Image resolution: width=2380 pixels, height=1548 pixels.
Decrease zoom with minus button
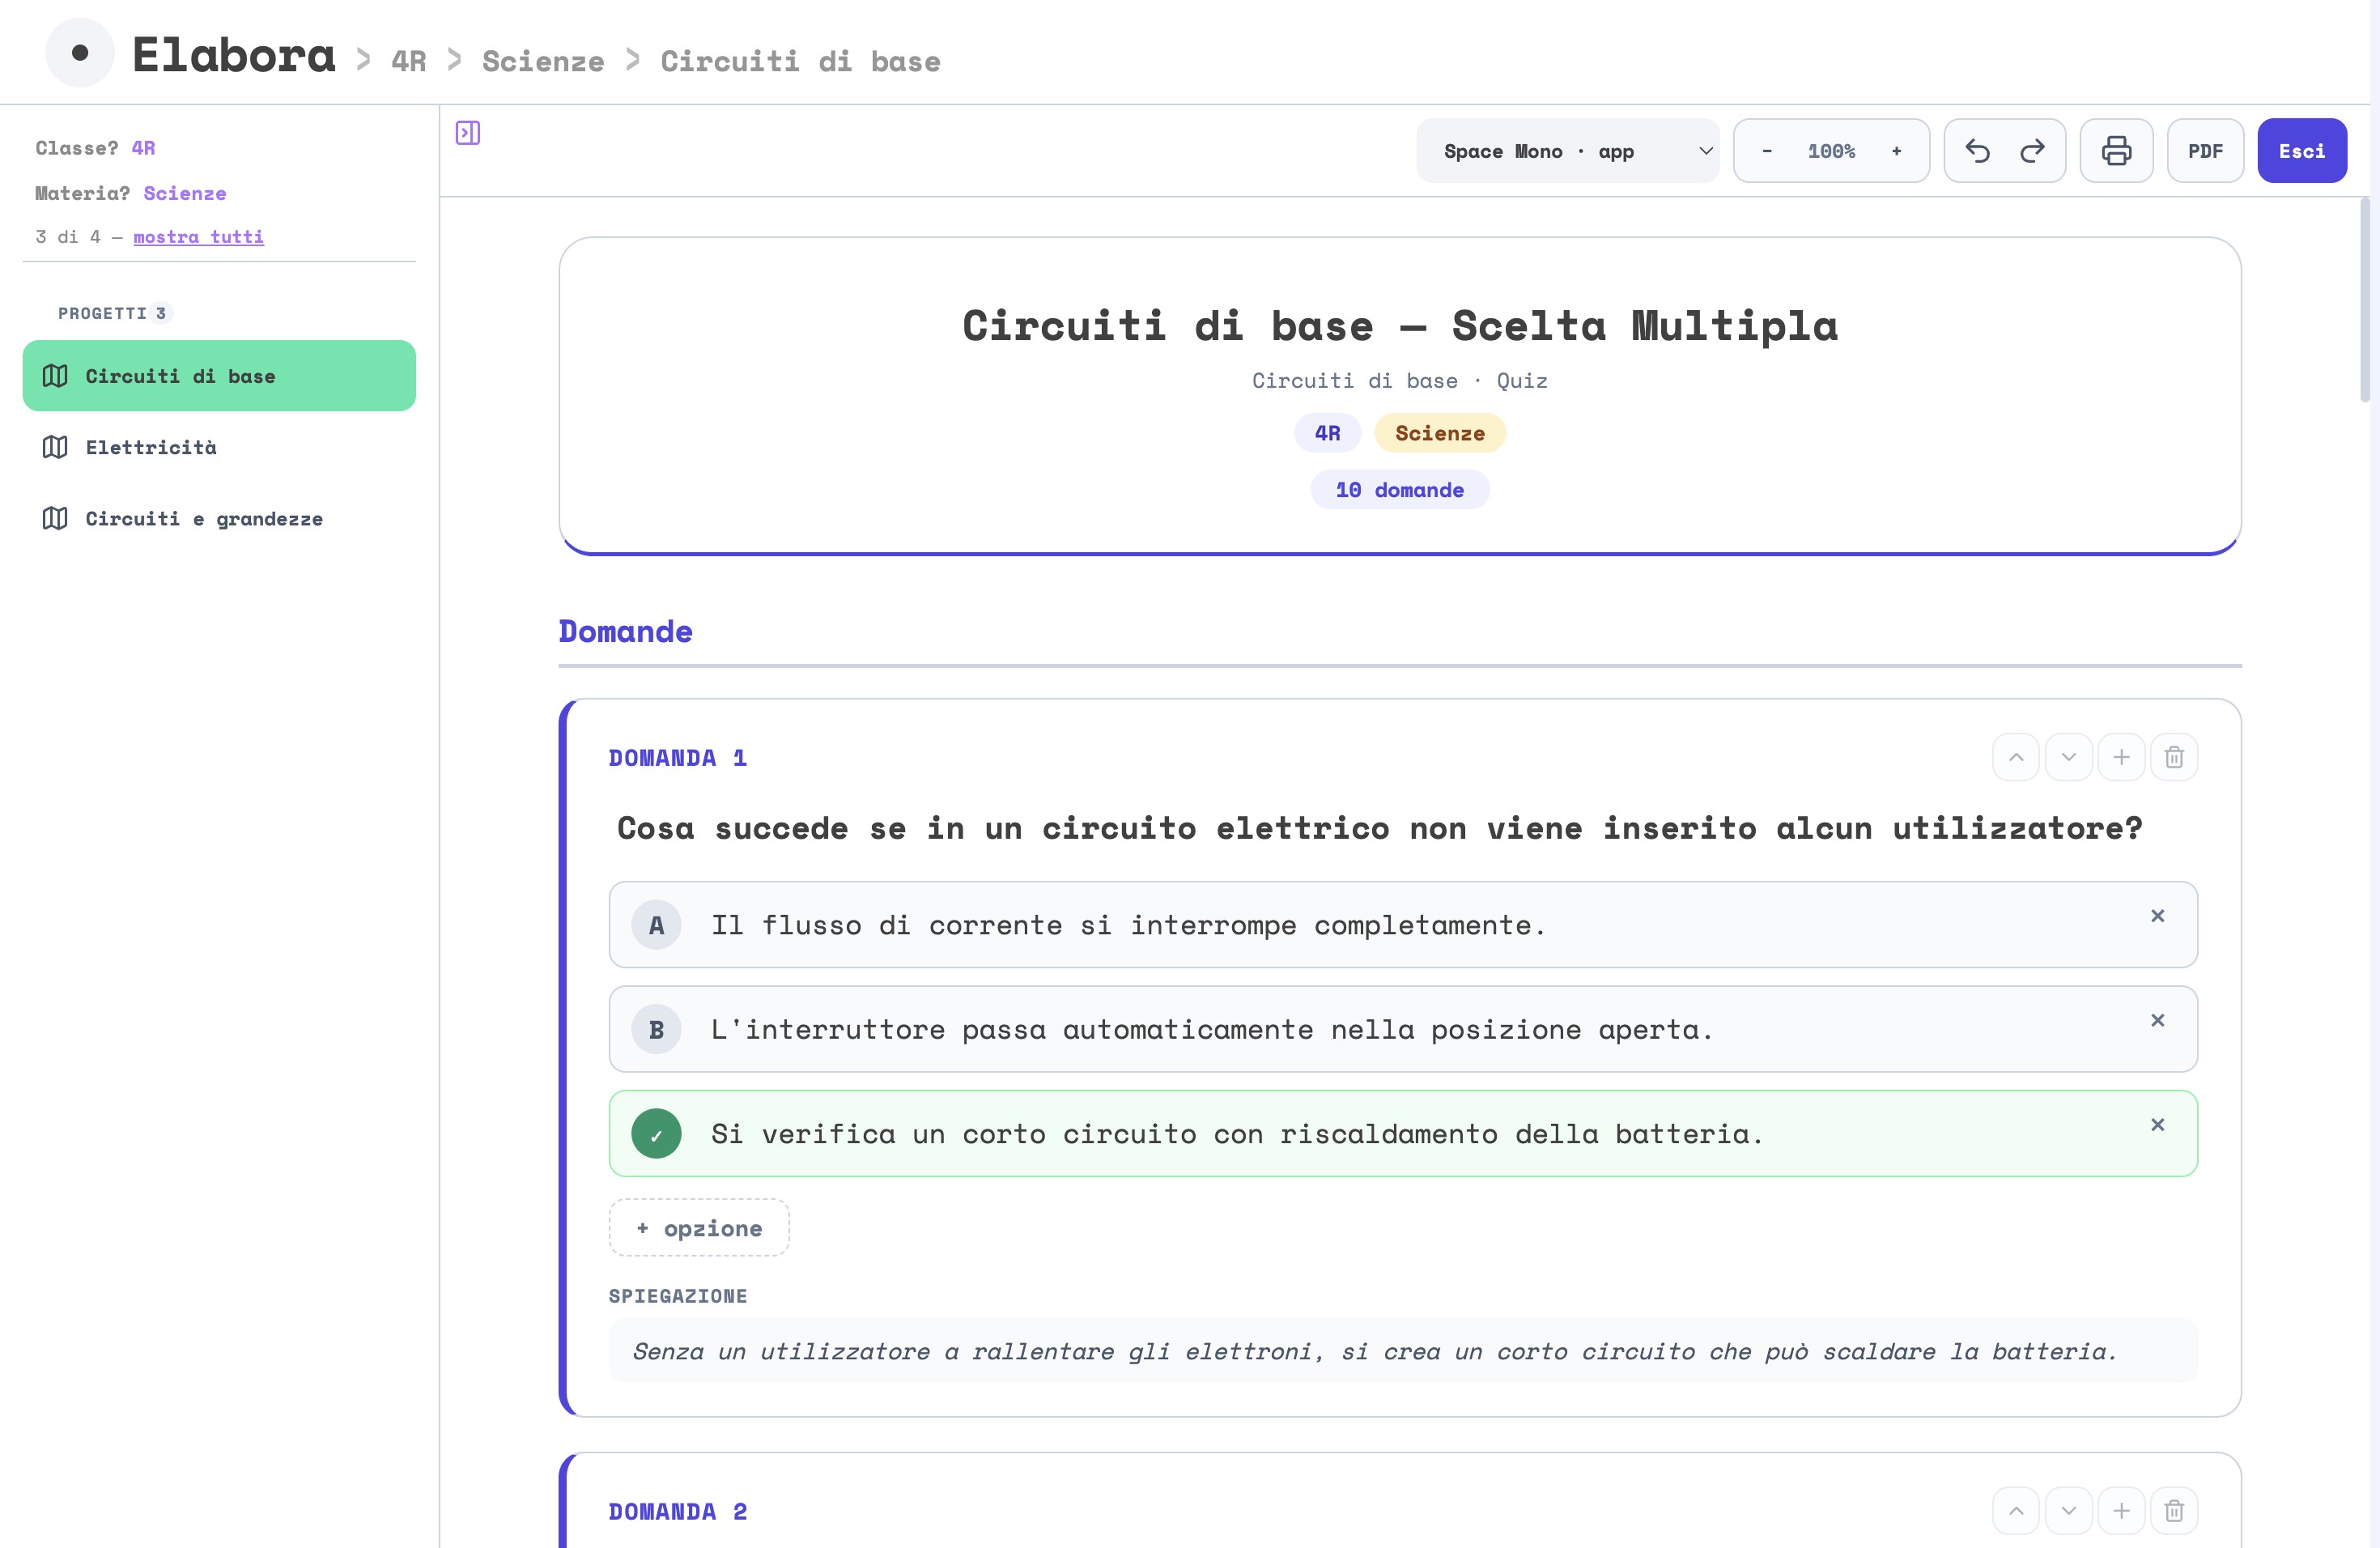click(x=1767, y=151)
